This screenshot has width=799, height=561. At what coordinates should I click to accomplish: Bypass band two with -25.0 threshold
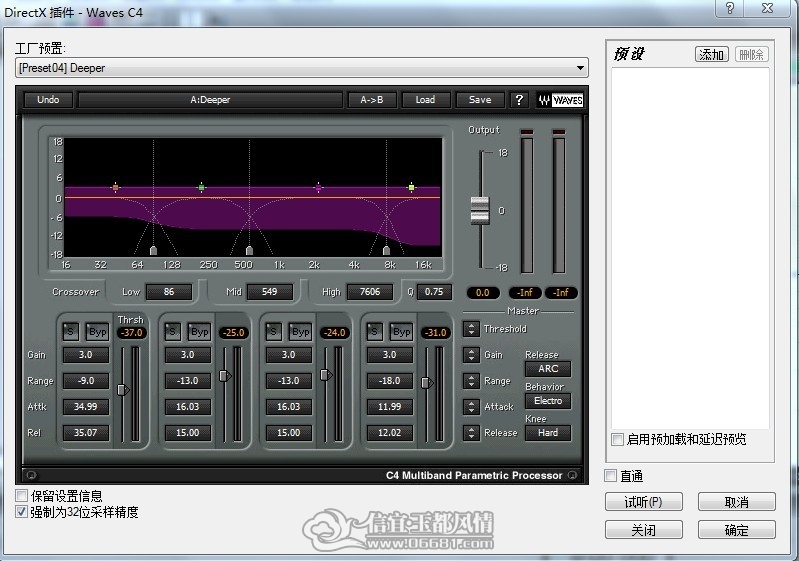[199, 332]
